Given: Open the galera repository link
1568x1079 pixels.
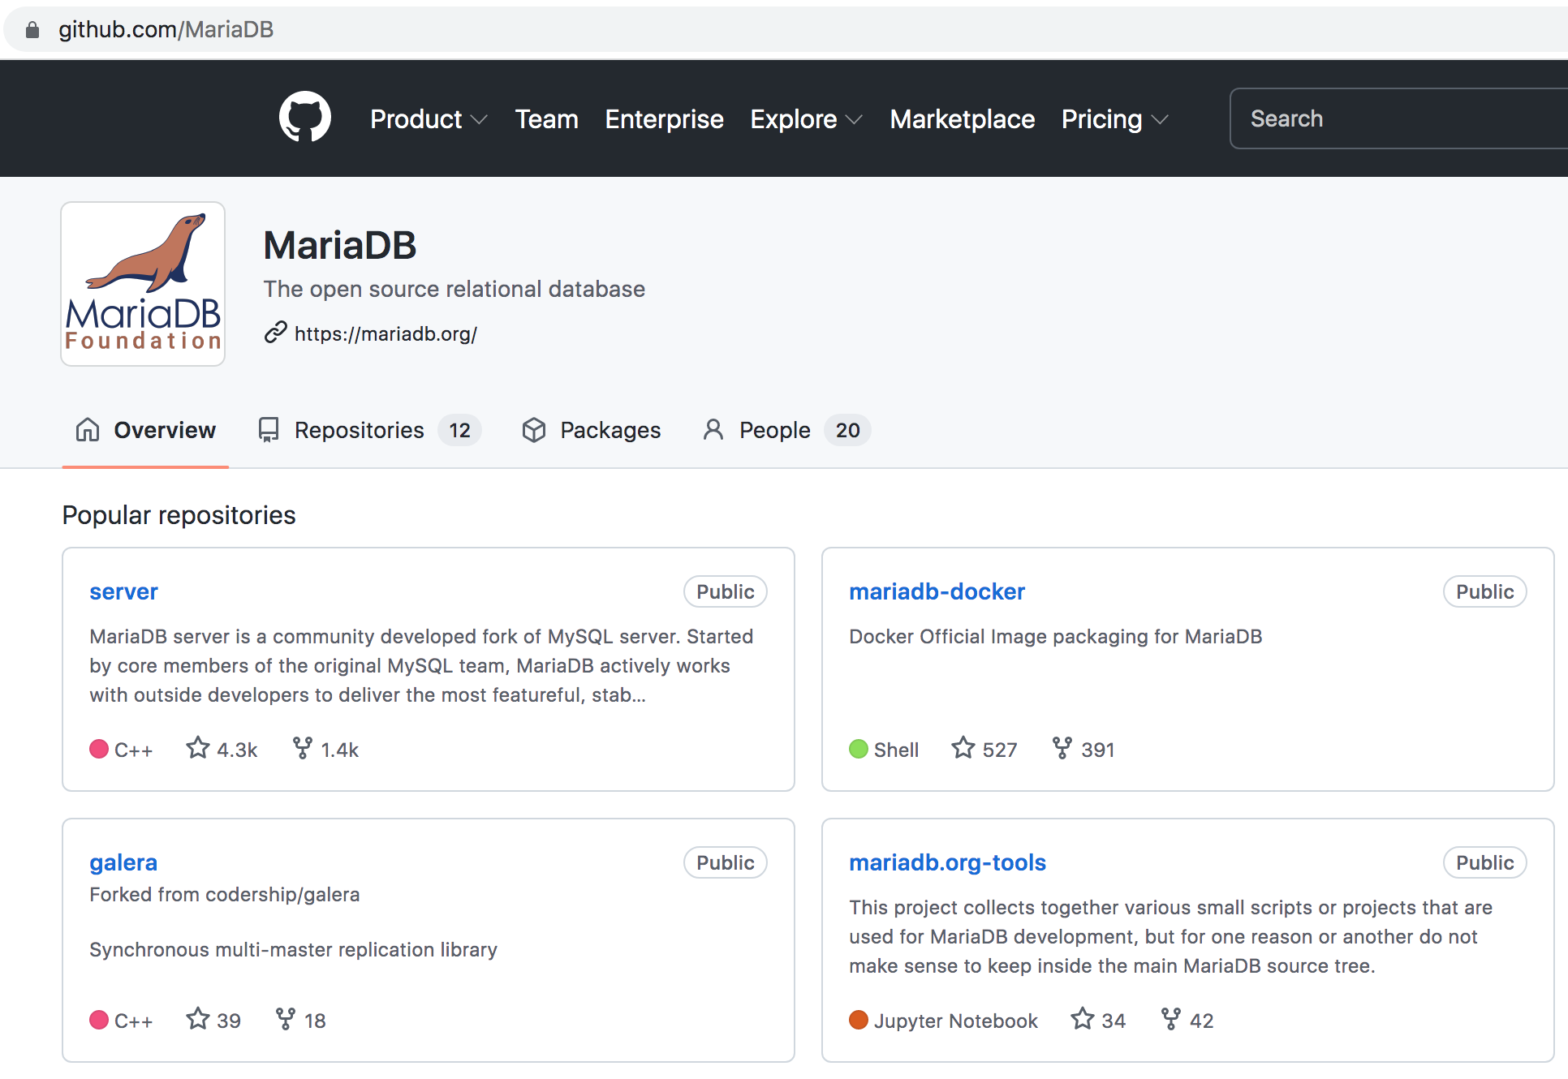Looking at the screenshot, I should click(x=123, y=863).
